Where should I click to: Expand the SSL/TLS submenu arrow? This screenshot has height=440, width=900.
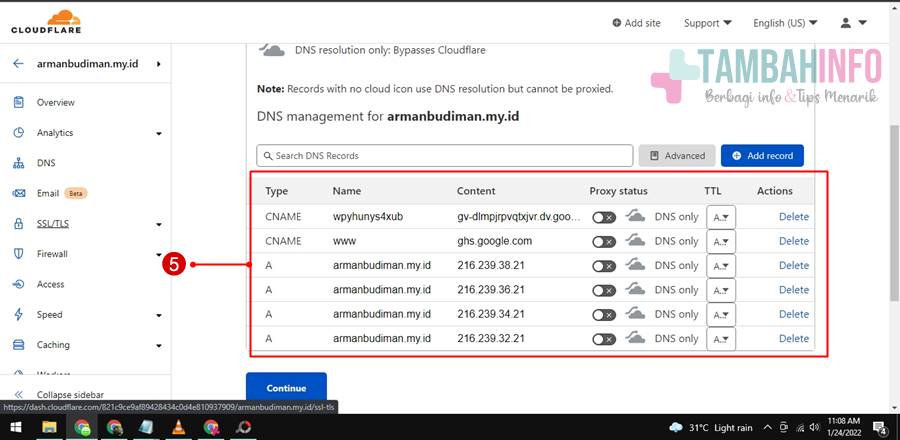click(x=159, y=224)
